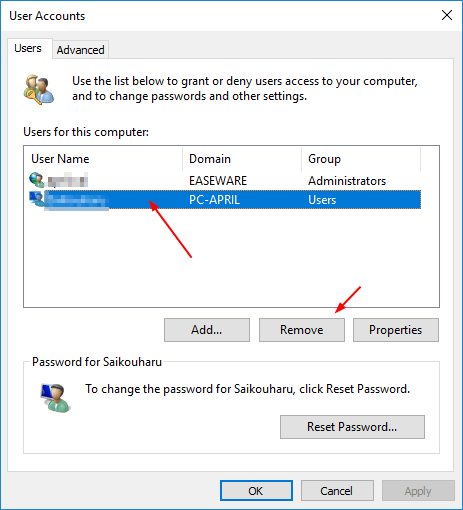Sort by the Group column header
Screen dimensions: 463x510
[361, 159]
